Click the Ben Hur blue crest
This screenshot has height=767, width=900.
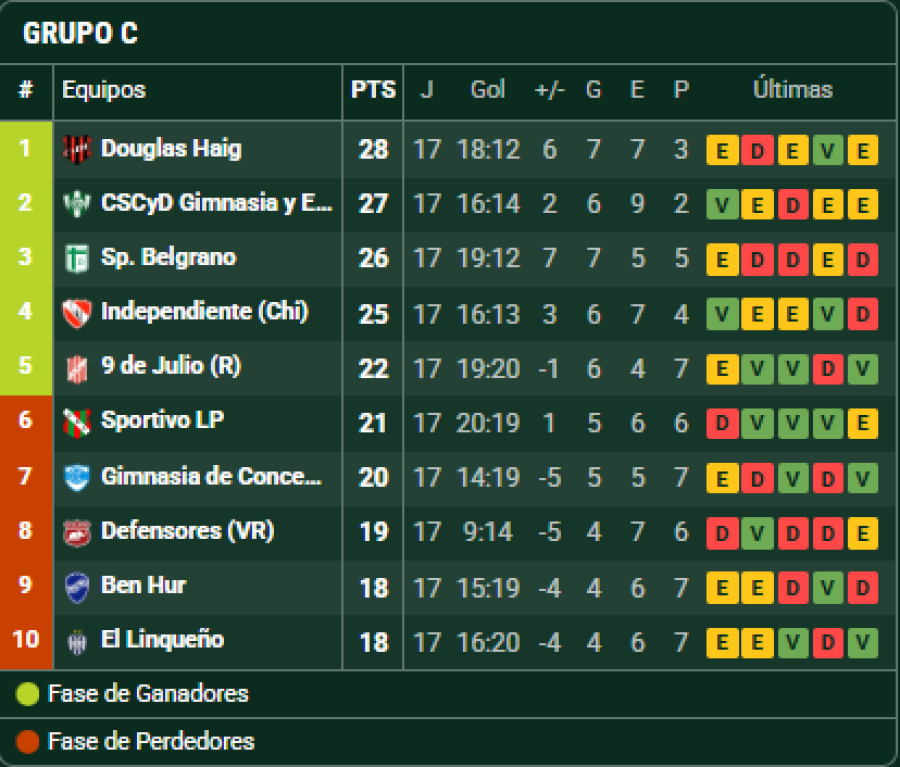pyautogui.click(x=76, y=585)
